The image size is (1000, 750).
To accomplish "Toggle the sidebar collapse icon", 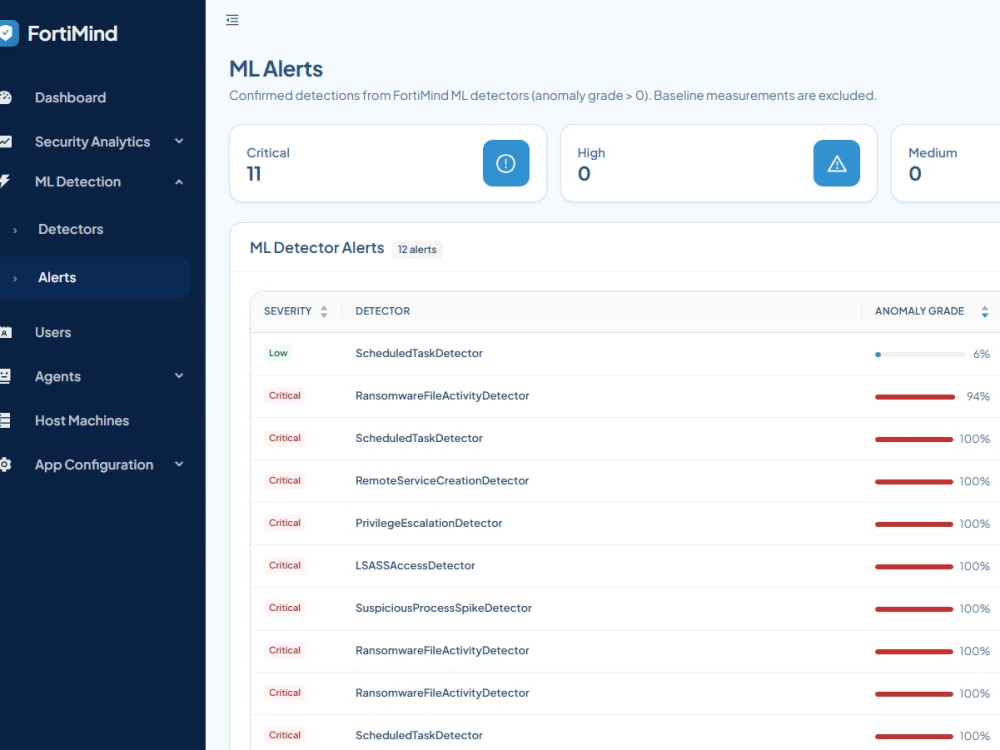I will 232,20.
